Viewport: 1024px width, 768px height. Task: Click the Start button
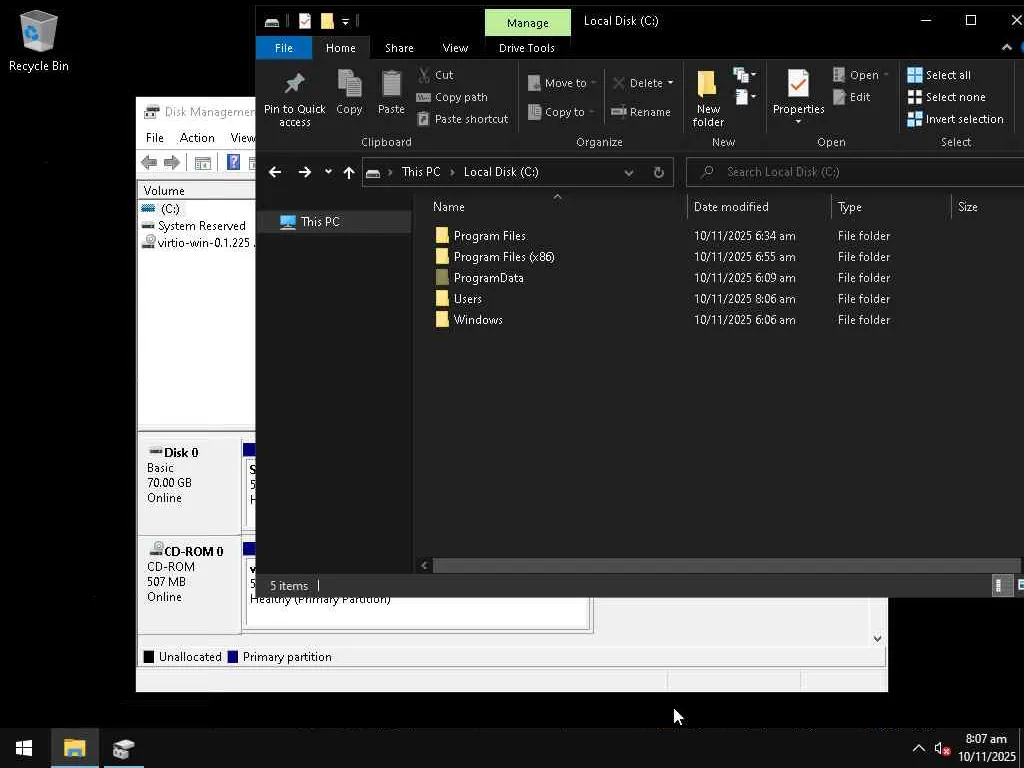[24, 748]
